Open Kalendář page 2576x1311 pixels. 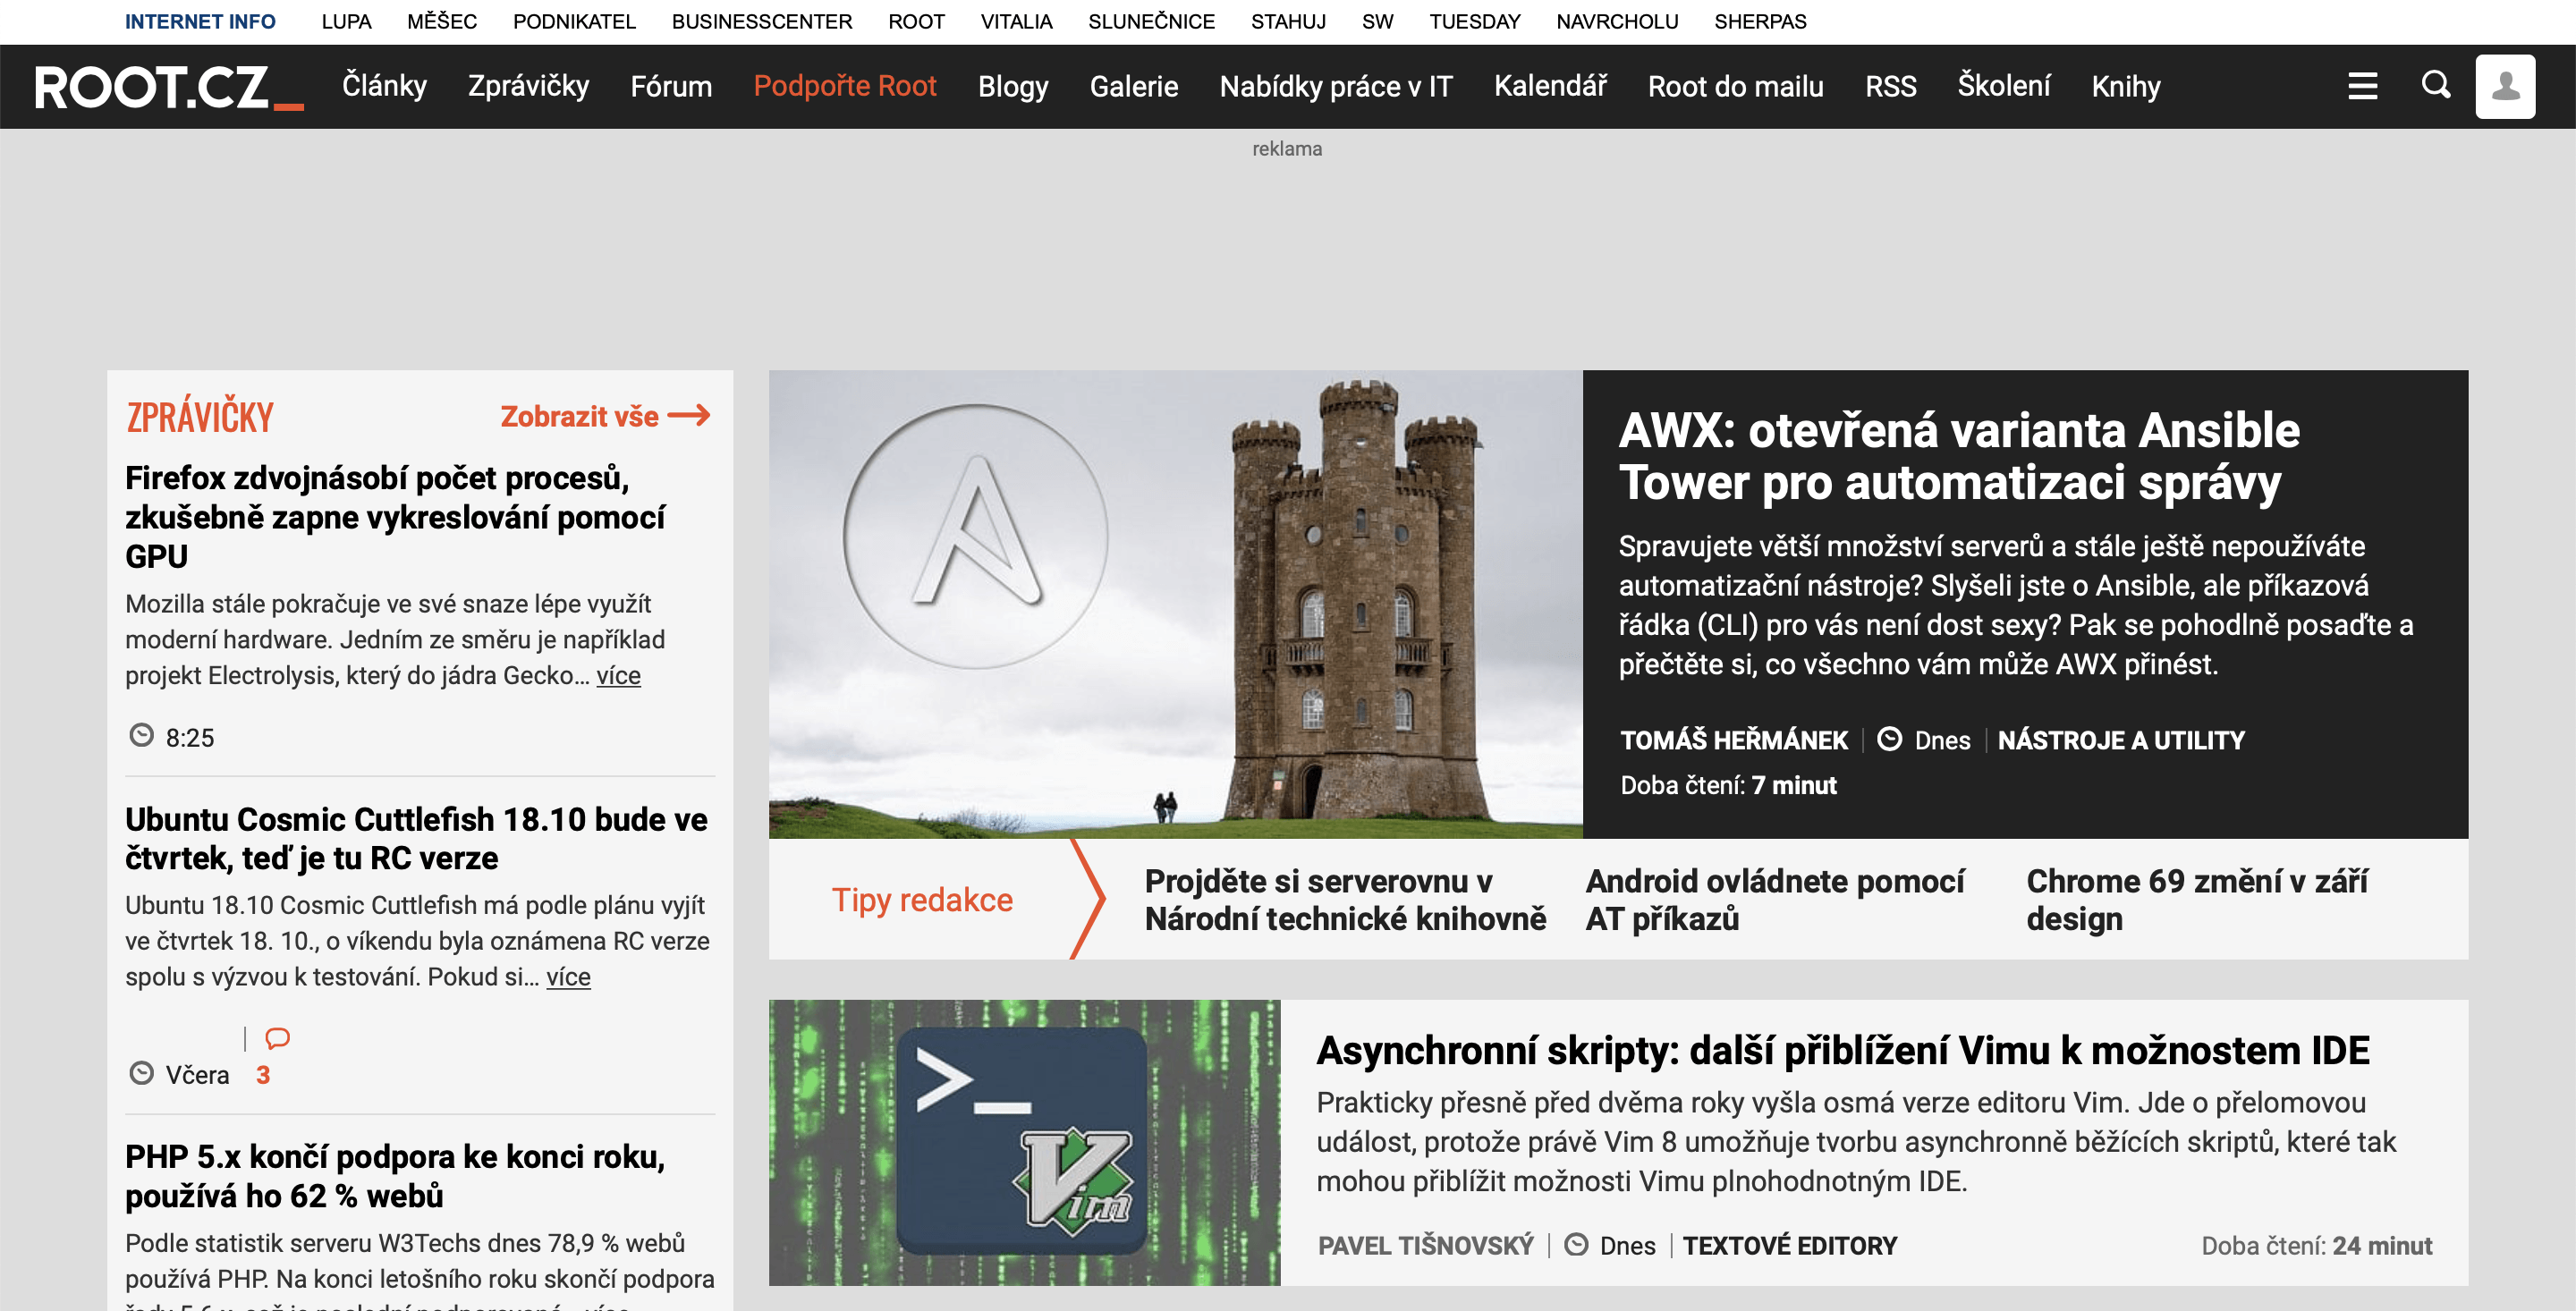(x=1549, y=86)
